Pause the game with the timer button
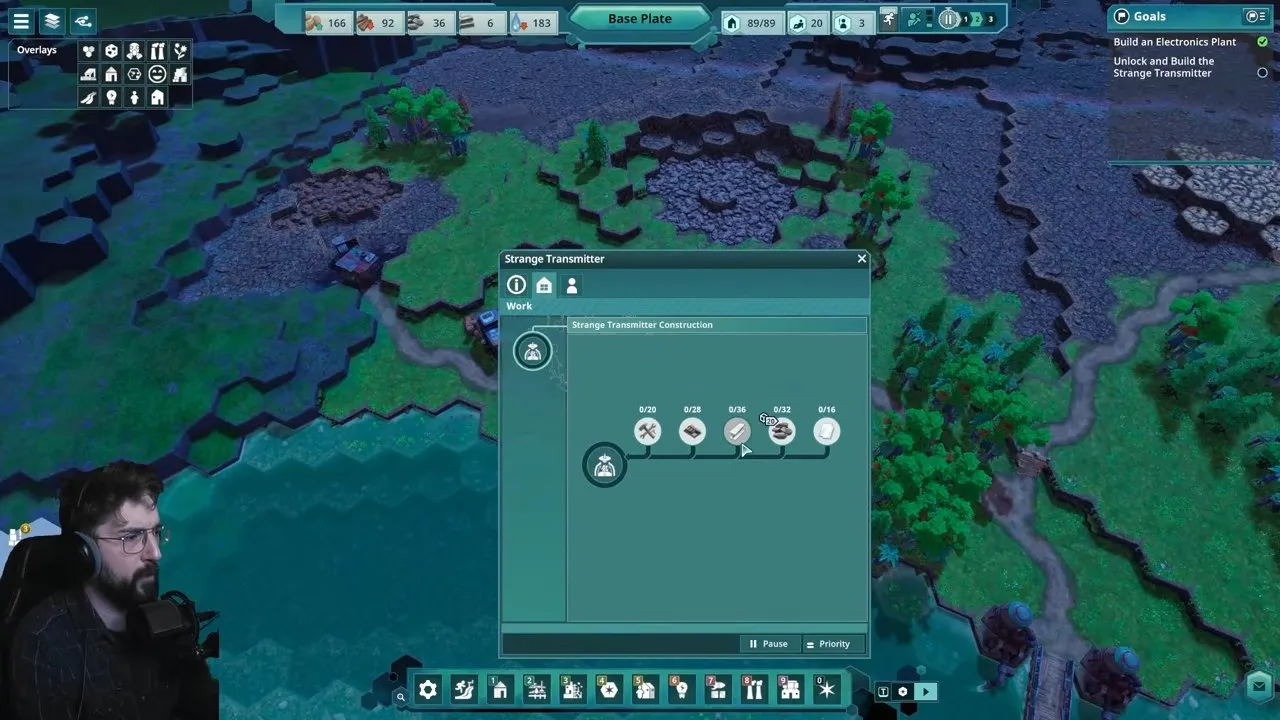This screenshot has height=720, width=1280. coord(948,19)
